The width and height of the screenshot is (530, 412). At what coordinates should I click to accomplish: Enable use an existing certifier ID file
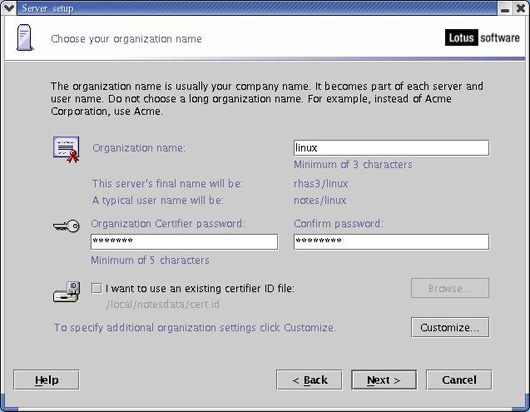click(96, 288)
